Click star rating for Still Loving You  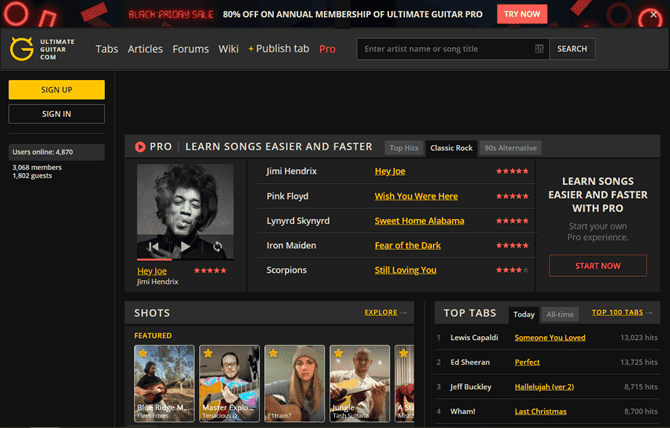512,270
